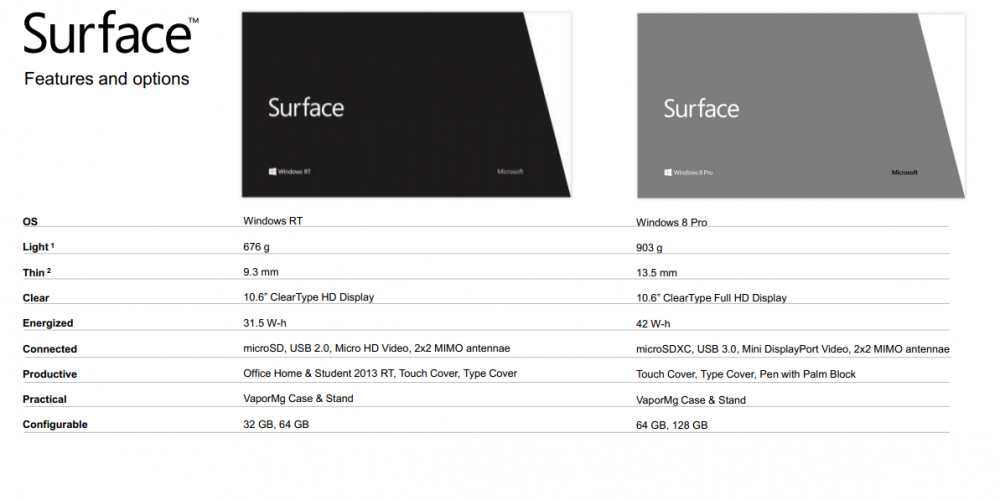Click '10.6" ClearType HD Display' cell
The height and width of the screenshot is (500, 1000).
coord(309,297)
